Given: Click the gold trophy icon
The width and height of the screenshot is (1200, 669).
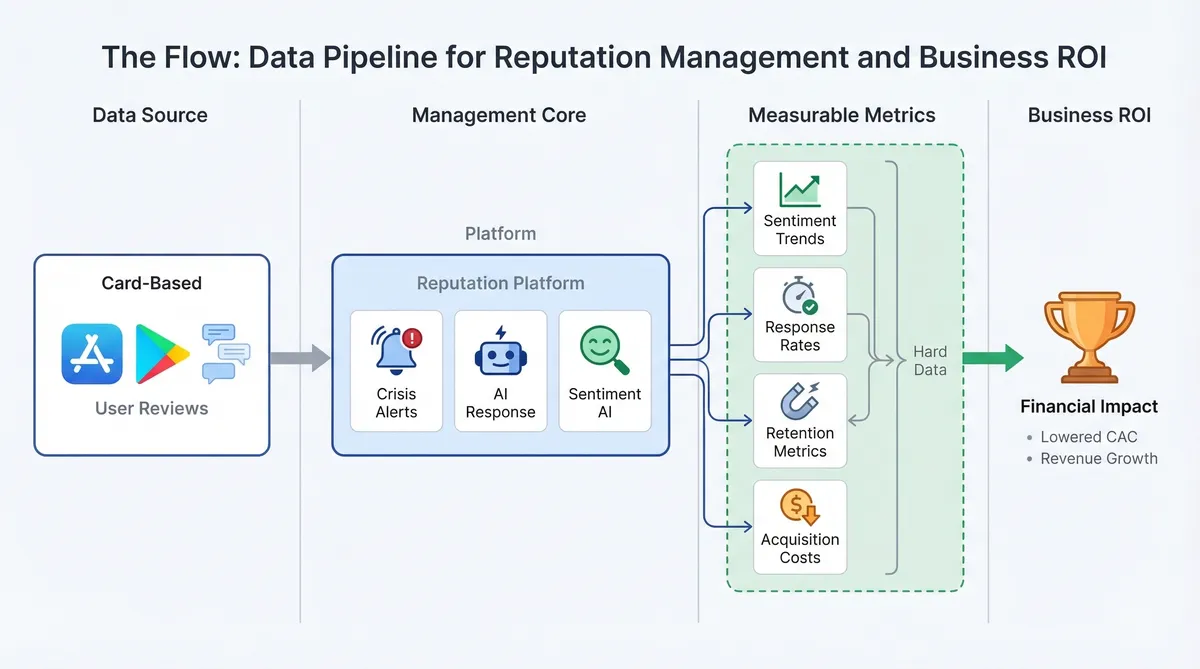Looking at the screenshot, I should [x=1088, y=337].
